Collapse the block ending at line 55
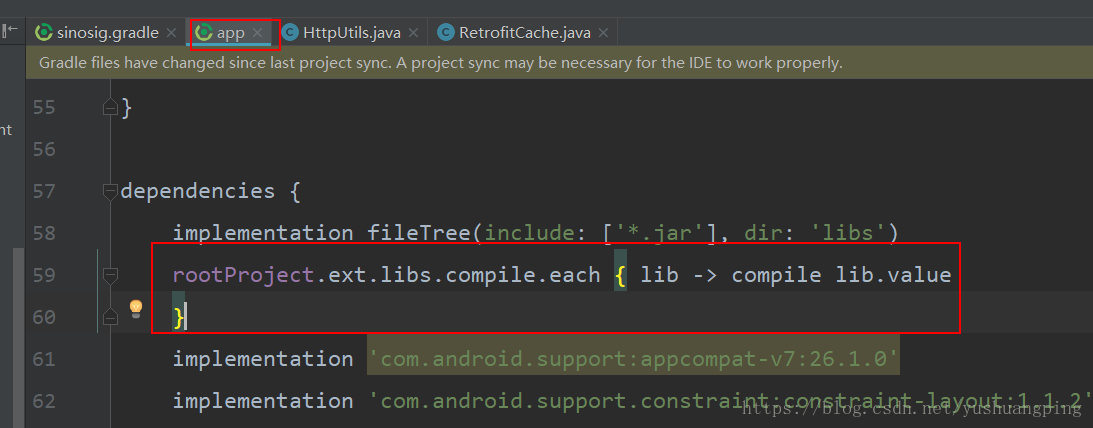Image resolution: width=1093 pixels, height=428 pixels. pyautogui.click(x=110, y=107)
